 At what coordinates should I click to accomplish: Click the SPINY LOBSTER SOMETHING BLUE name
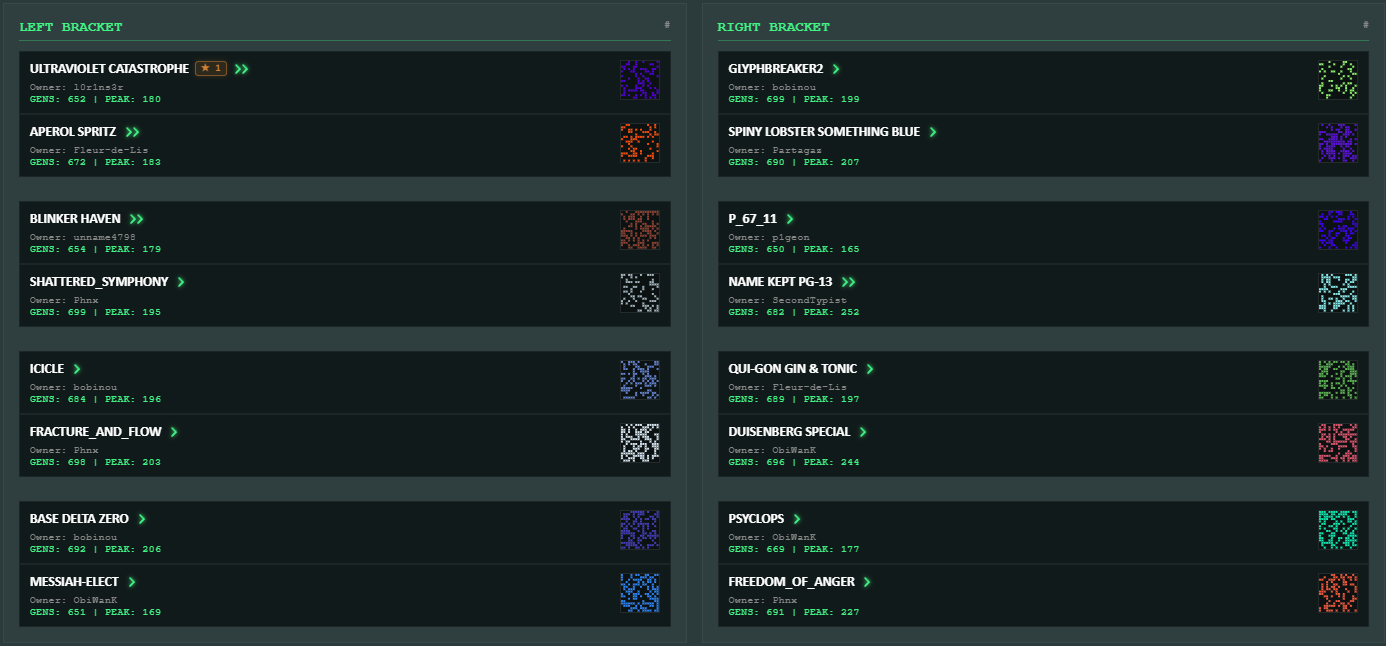[x=825, y=132]
